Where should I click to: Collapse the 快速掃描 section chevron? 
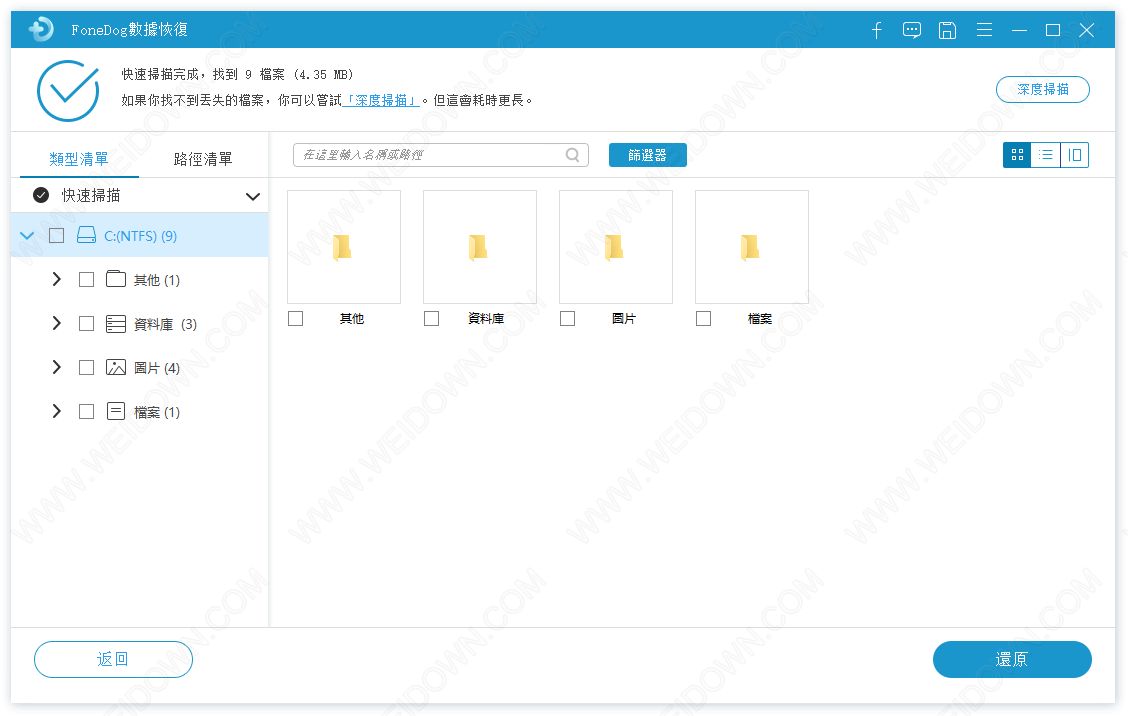click(x=253, y=196)
